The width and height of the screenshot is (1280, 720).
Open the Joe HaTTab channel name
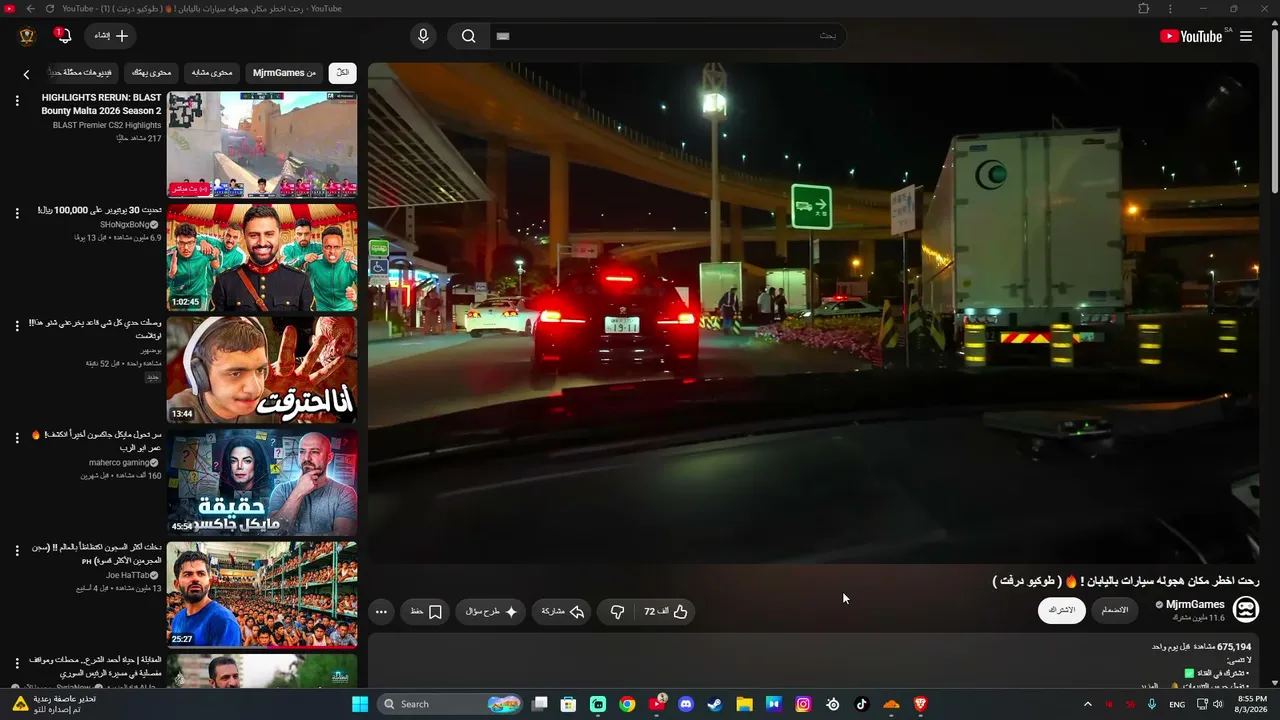128,576
